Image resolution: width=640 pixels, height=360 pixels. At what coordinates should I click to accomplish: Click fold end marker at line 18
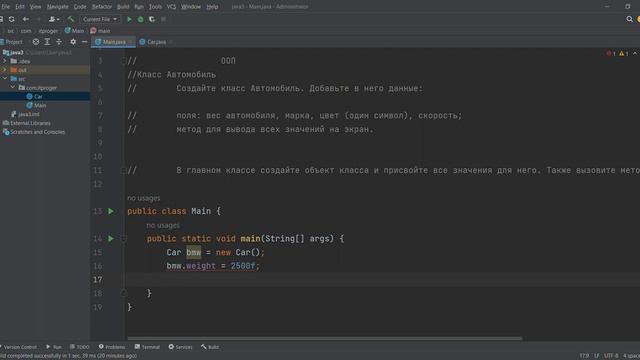pyautogui.click(x=123, y=293)
